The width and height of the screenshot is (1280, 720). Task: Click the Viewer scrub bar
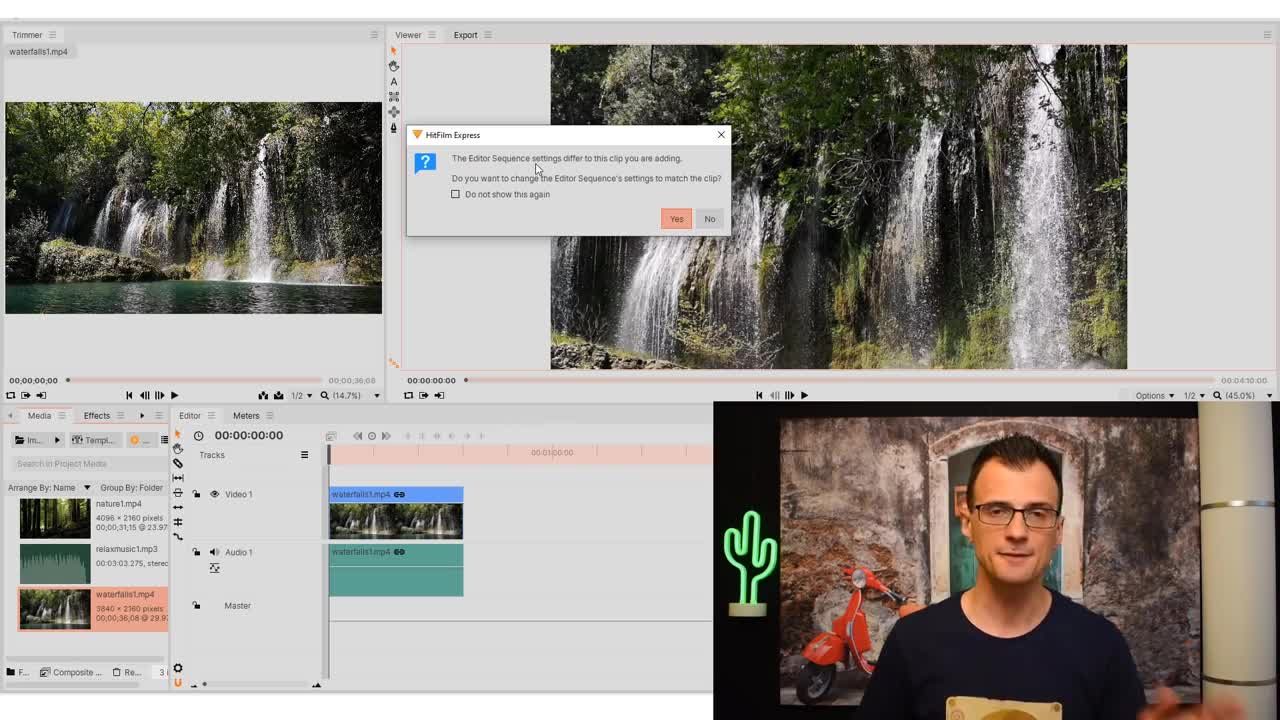point(840,380)
